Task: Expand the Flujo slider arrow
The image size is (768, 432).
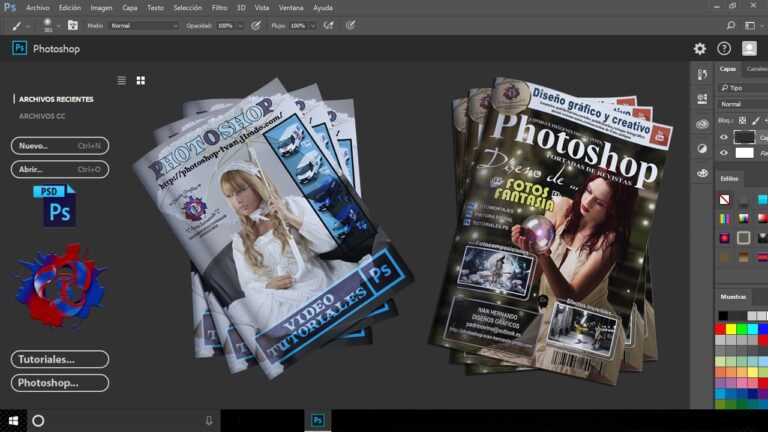Action: point(312,26)
